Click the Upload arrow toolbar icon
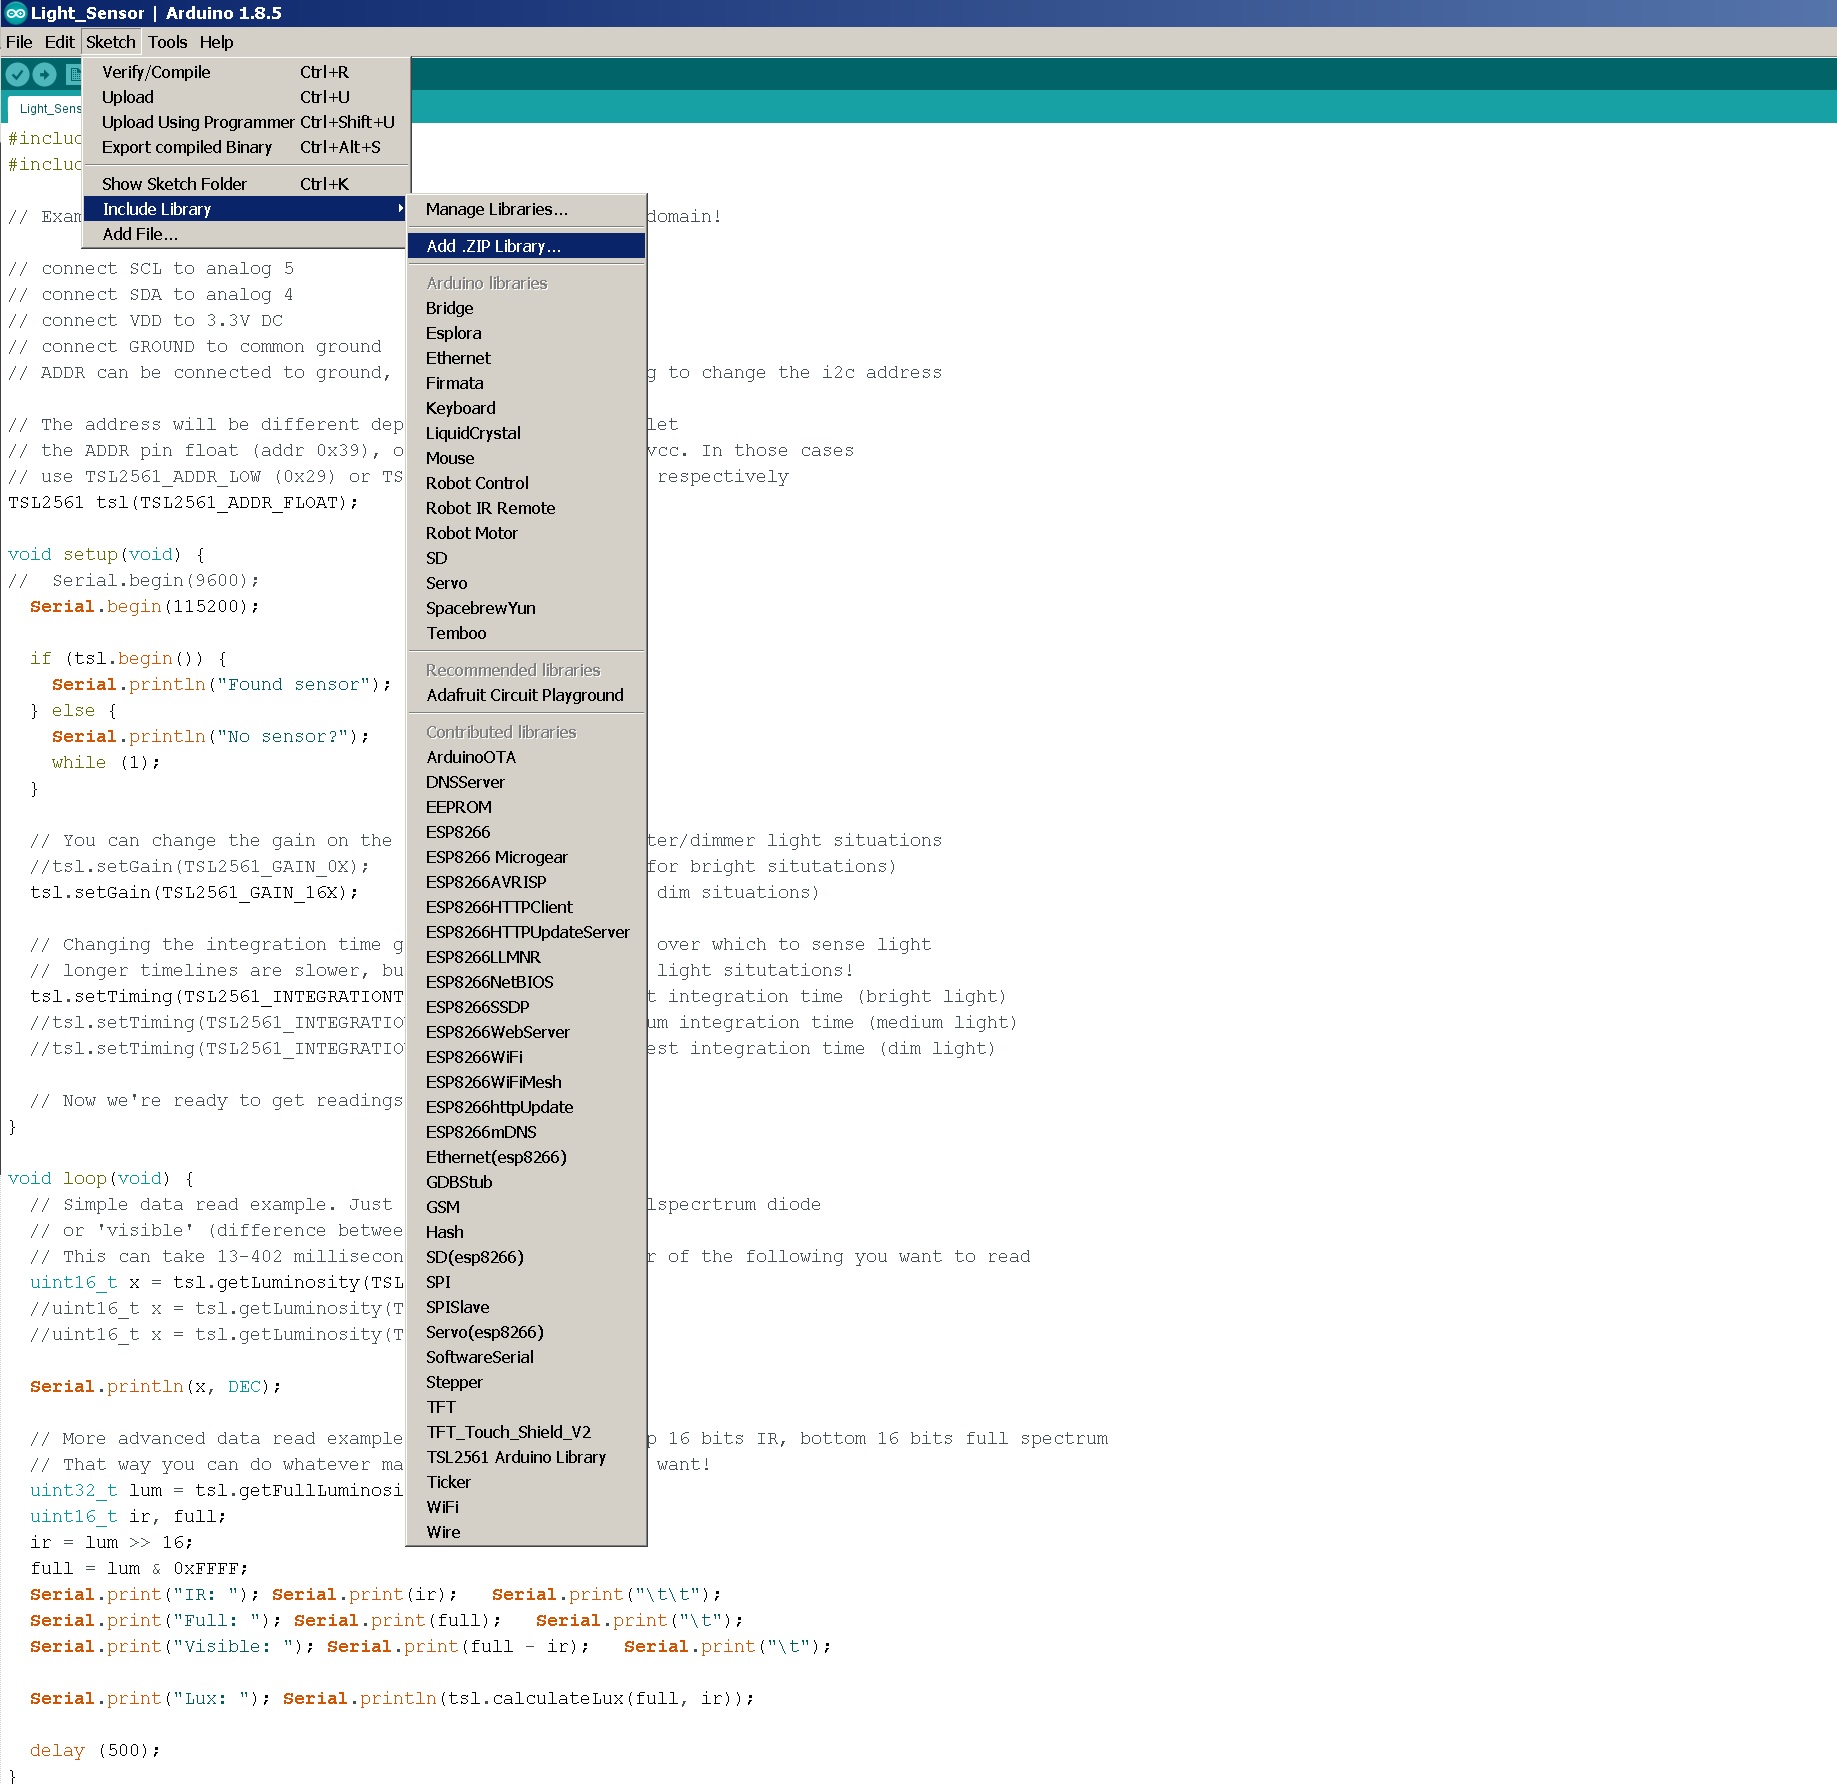This screenshot has height=1784, width=1837. 45,74
